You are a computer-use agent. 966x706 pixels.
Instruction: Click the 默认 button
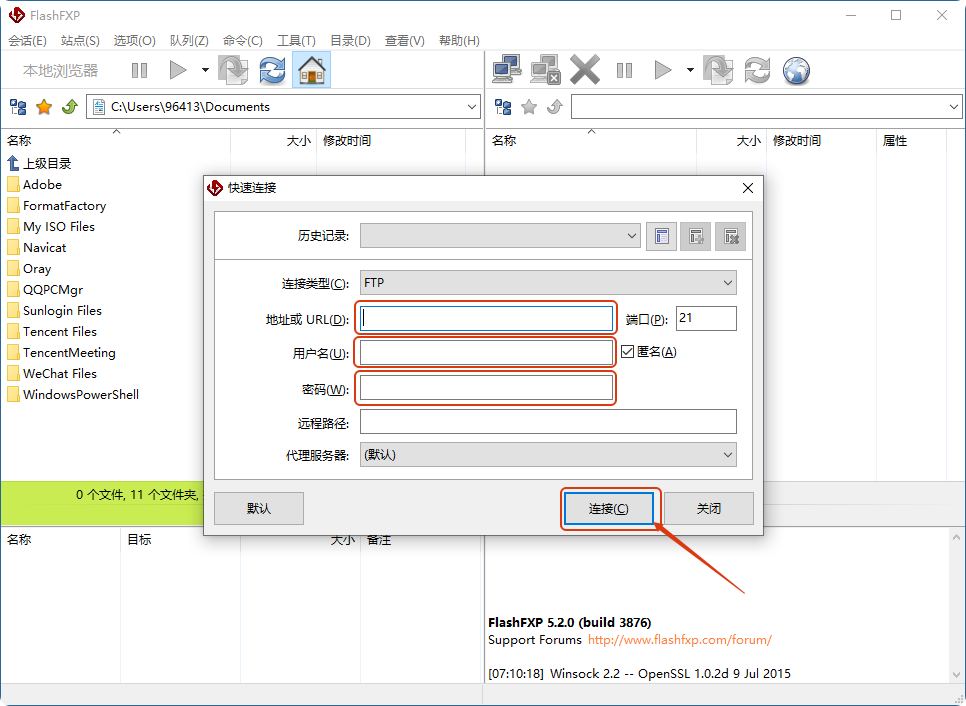pos(259,508)
